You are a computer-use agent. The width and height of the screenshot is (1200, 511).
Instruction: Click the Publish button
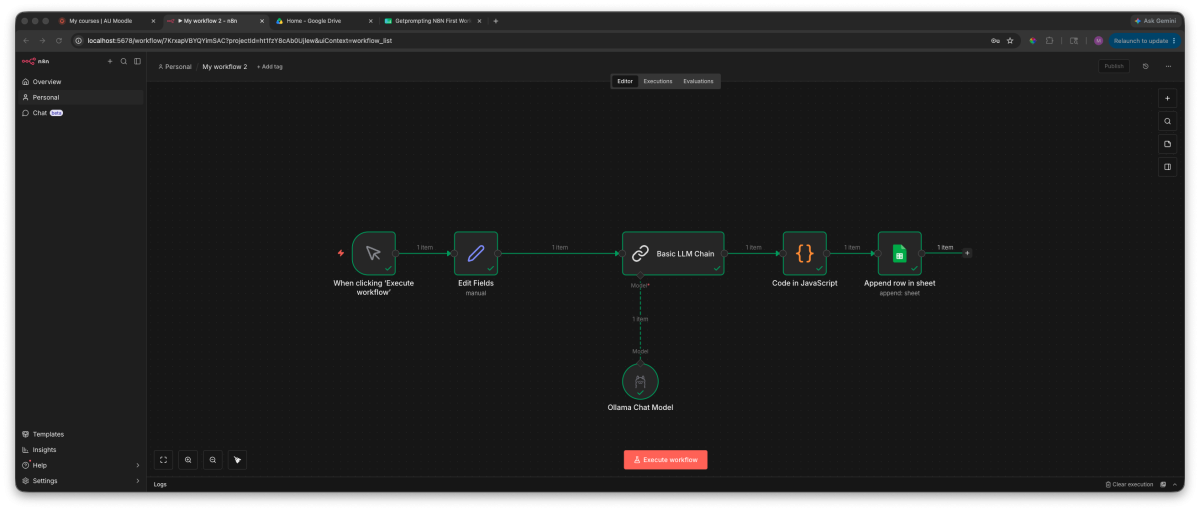point(1114,66)
